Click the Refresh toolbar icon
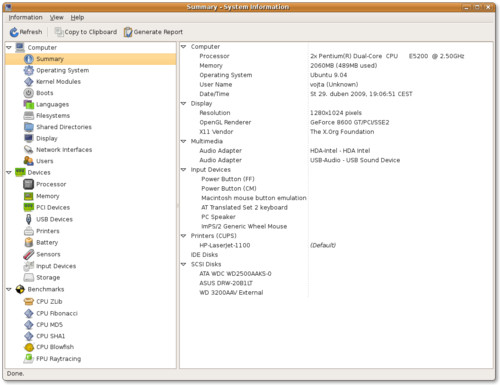 [14, 32]
